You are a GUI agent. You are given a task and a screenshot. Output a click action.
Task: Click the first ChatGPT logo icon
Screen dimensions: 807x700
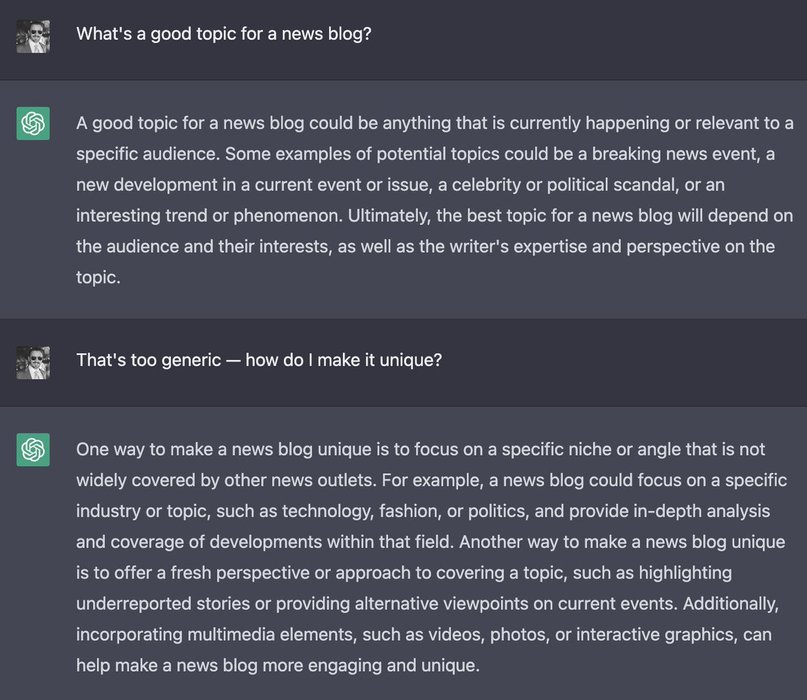pos(33,124)
